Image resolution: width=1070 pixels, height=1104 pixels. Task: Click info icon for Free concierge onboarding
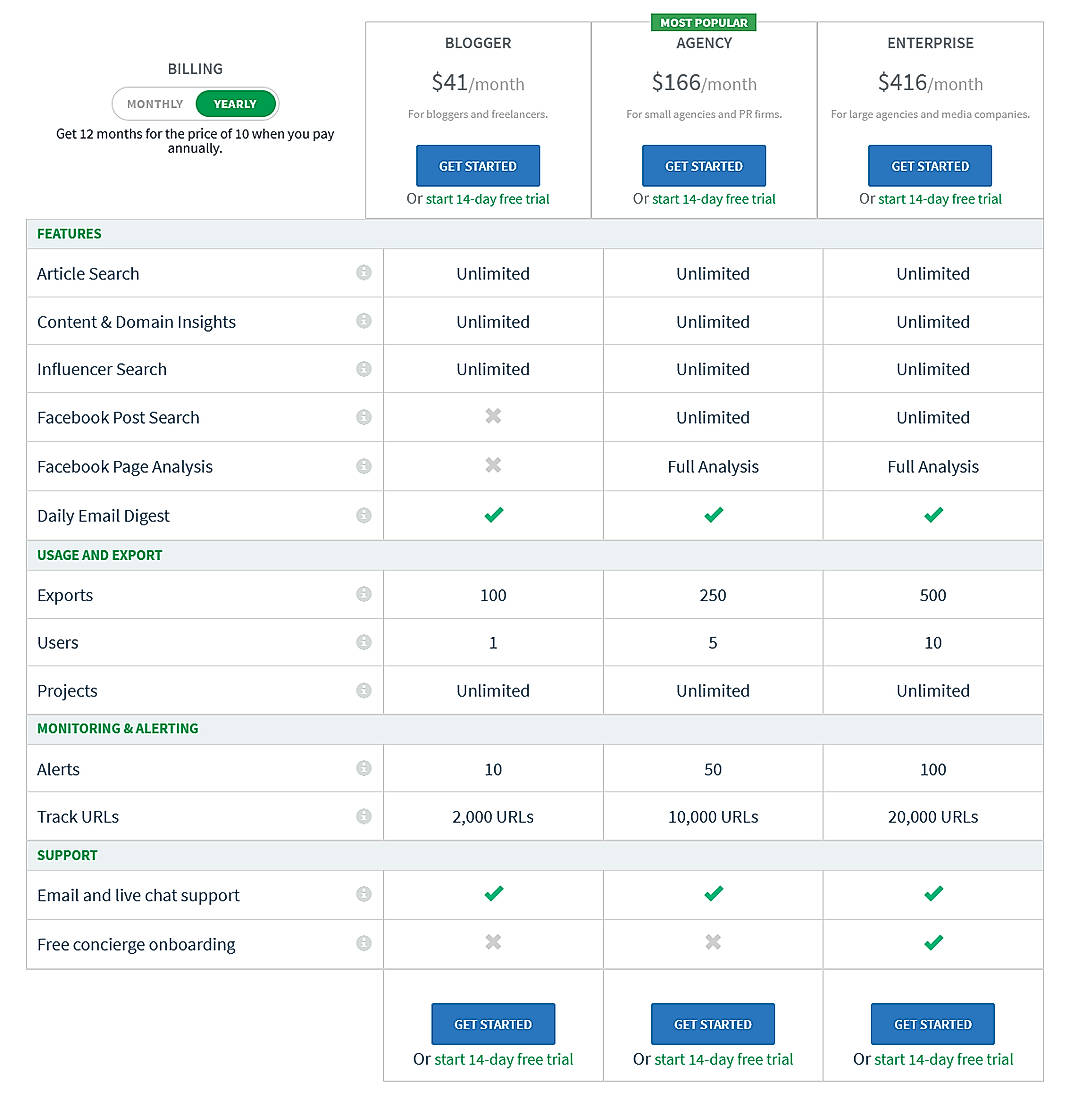pos(364,943)
